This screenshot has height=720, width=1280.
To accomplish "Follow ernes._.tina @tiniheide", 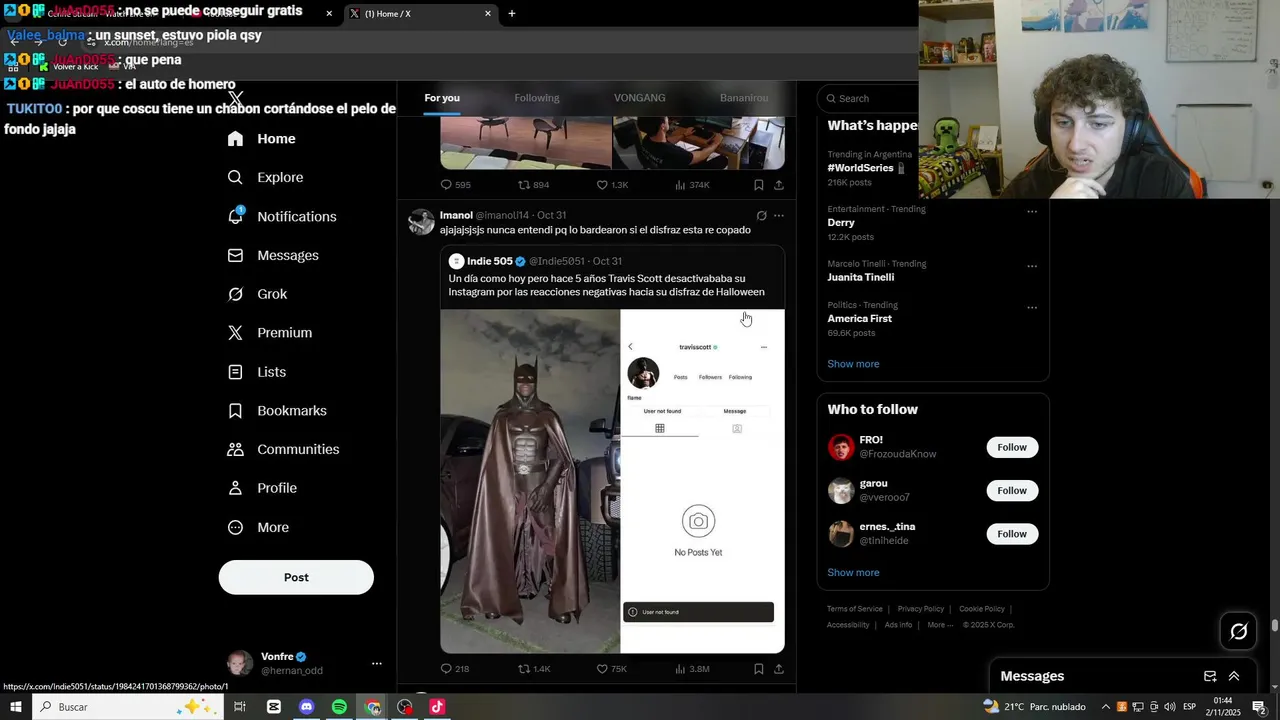I will [1012, 534].
